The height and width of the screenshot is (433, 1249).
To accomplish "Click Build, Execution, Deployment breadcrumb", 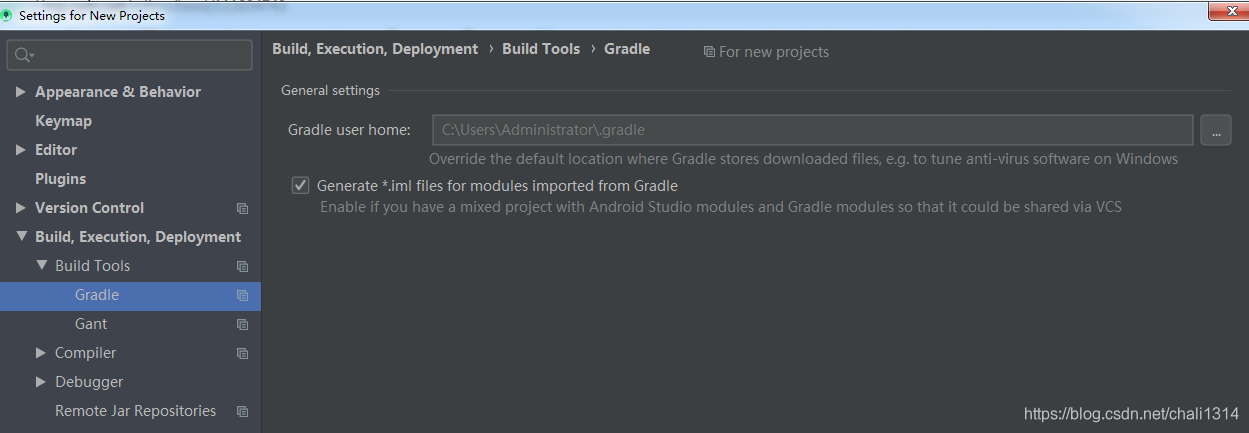I will click(x=375, y=49).
